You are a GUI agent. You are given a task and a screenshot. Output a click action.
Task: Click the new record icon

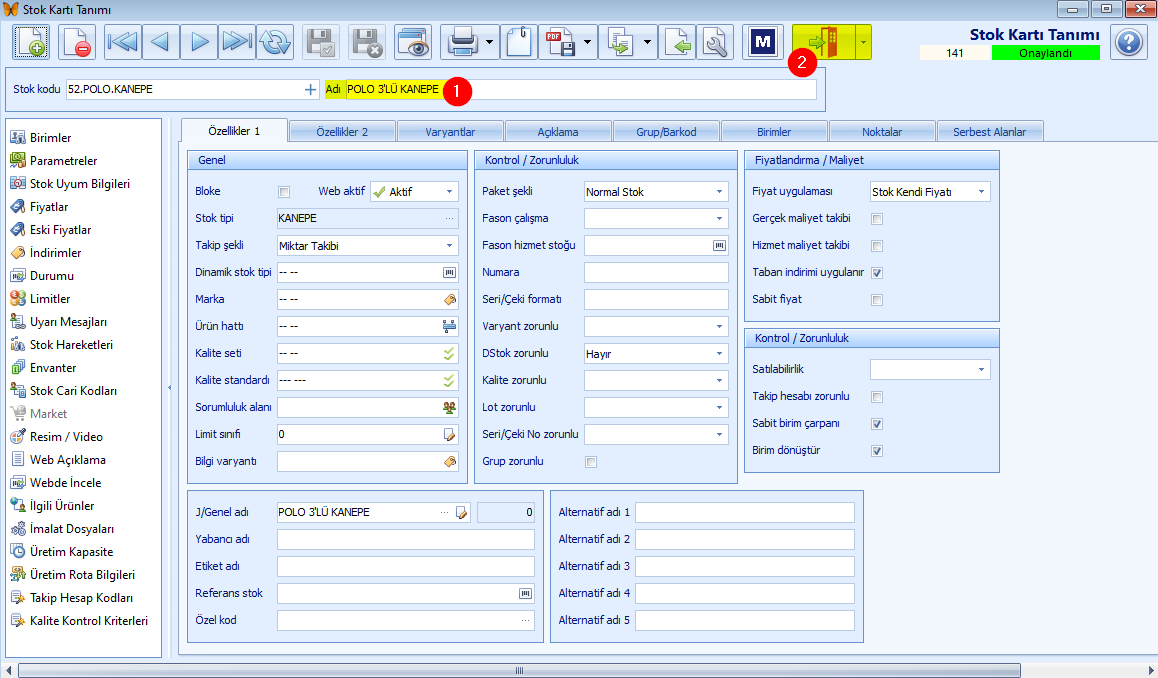[x=31, y=42]
